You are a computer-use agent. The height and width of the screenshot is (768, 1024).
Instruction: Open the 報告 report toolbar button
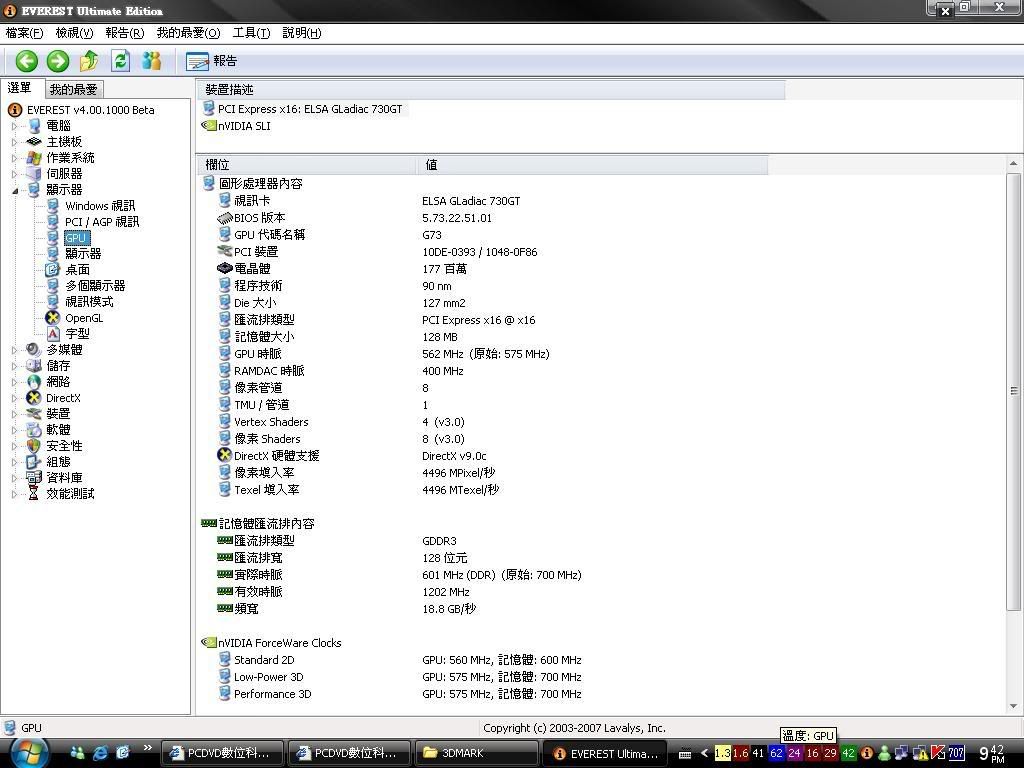[212, 61]
